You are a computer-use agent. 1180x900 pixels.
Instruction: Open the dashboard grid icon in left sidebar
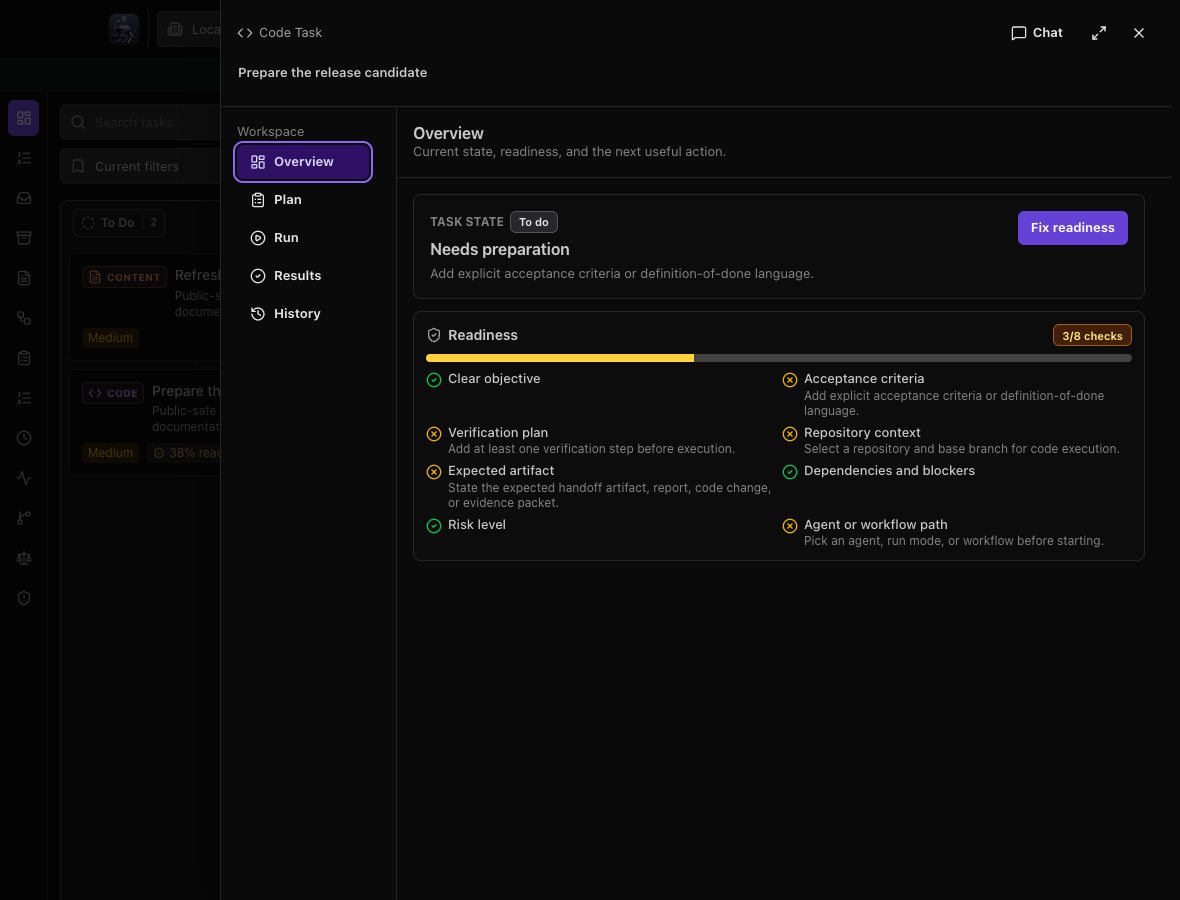pyautogui.click(x=23, y=118)
